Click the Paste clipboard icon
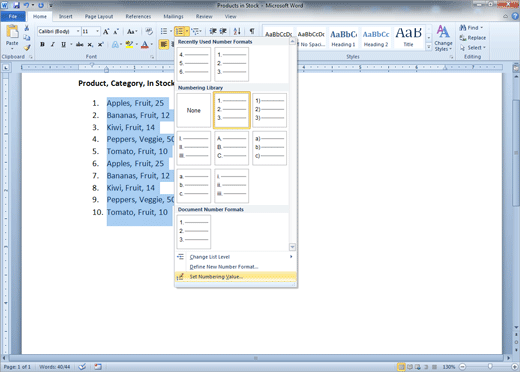 point(12,32)
